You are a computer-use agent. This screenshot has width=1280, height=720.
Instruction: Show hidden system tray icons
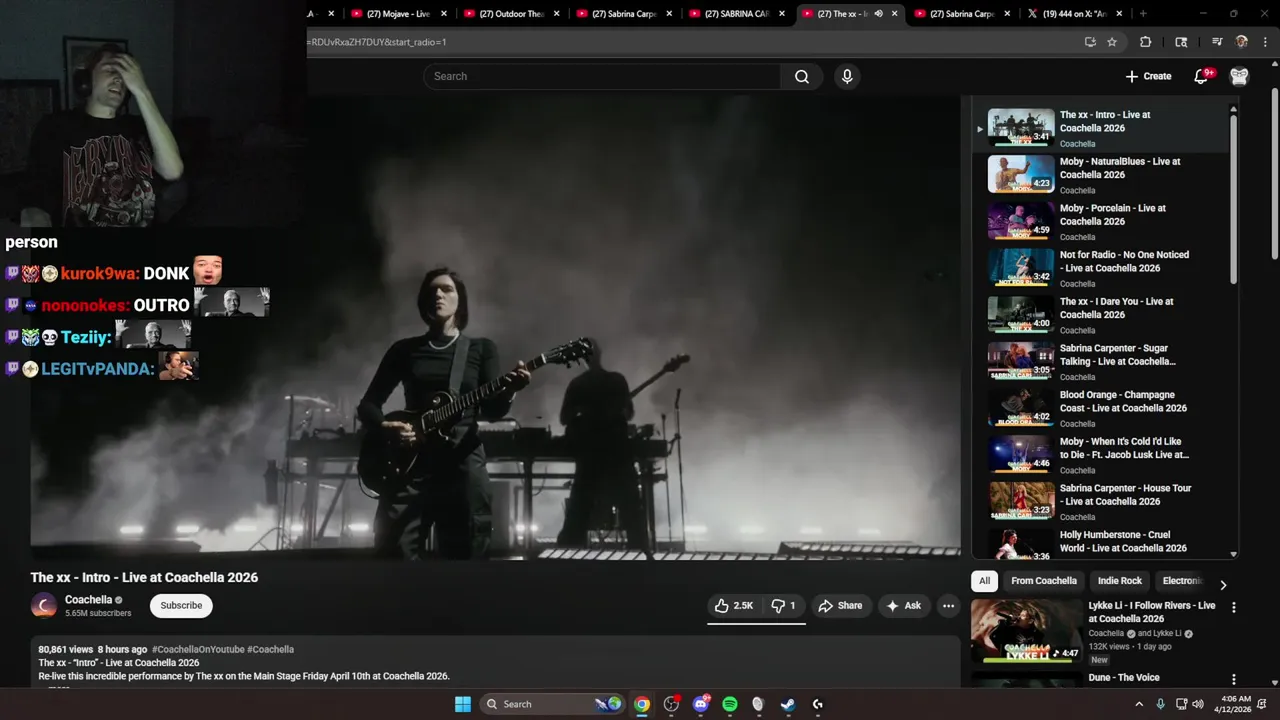click(x=1138, y=704)
